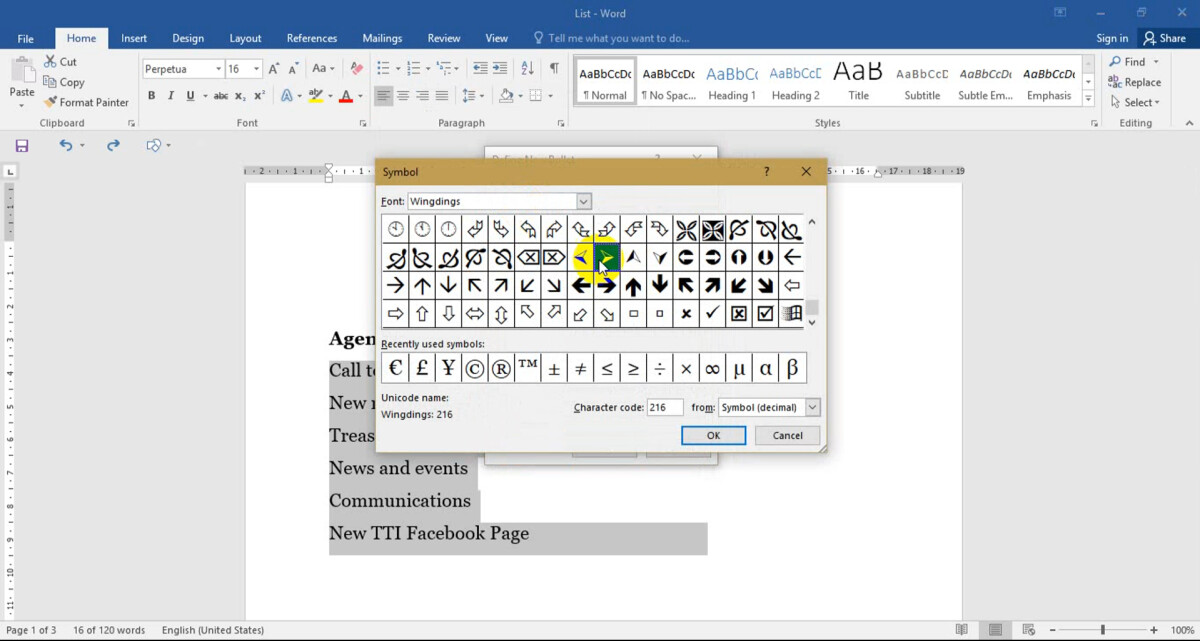Screen dimensions: 1200x641
Task: Select the Euro symbol in recently used
Action: coord(395,368)
